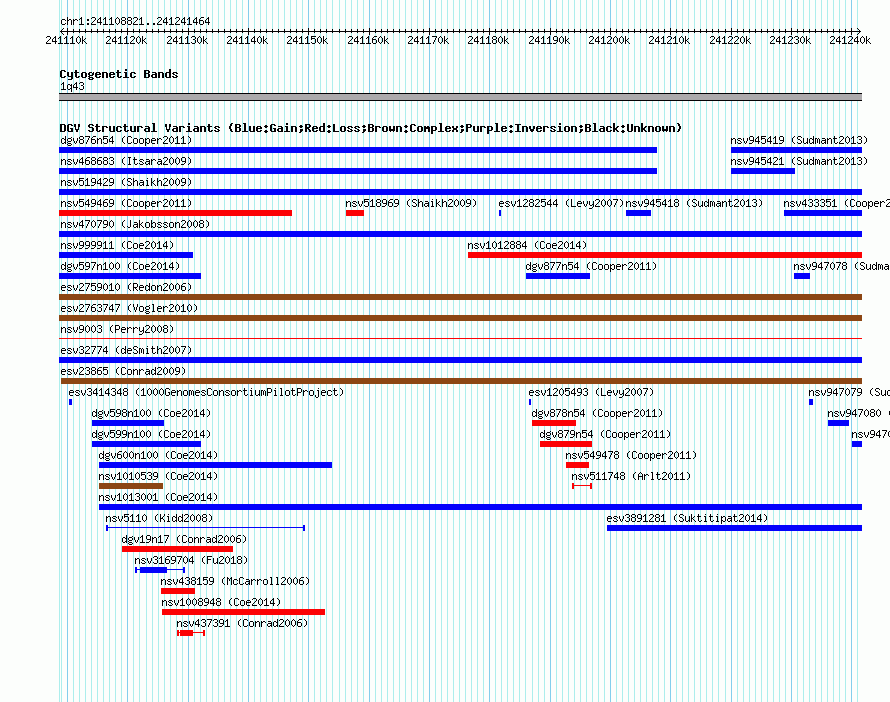Open the nsv549469 (Cooper2011) loss variant
Image resolution: width=890 pixels, height=702 pixels.
click(175, 213)
